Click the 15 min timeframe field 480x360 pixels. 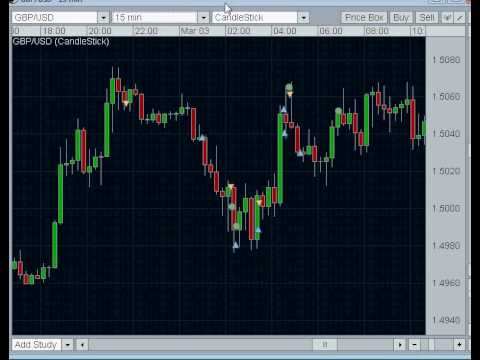pos(155,17)
